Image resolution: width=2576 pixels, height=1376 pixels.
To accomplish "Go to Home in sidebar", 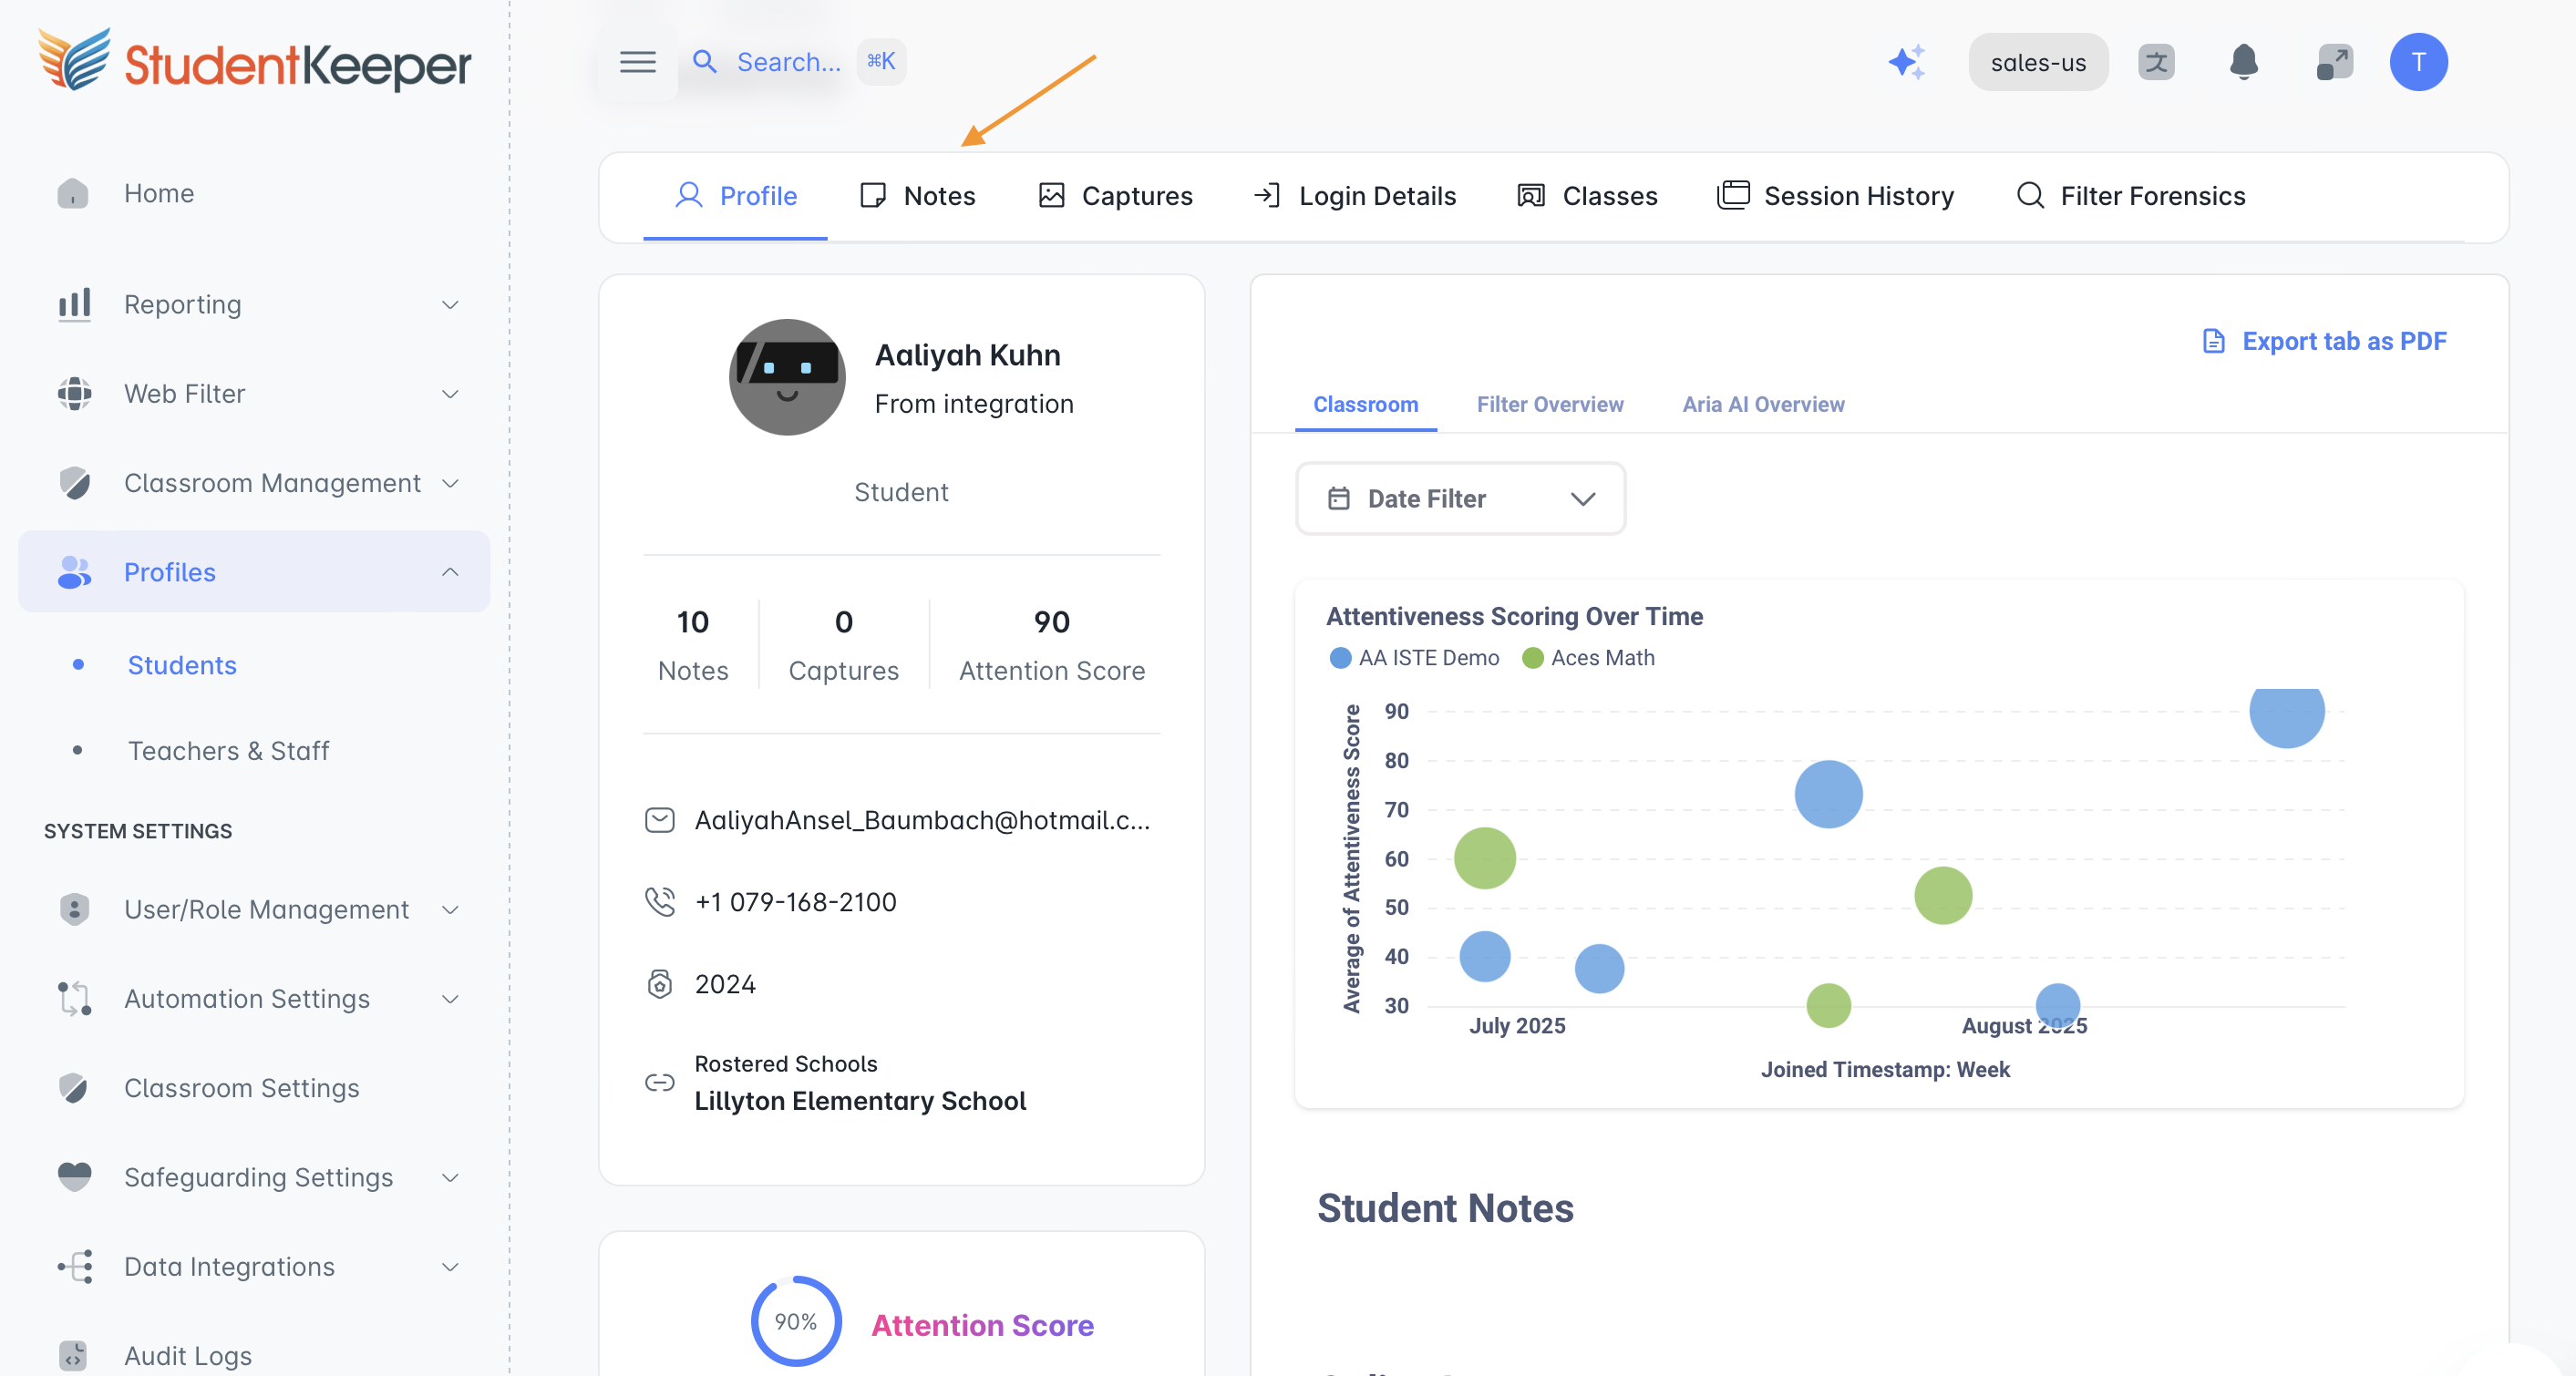I will (158, 193).
